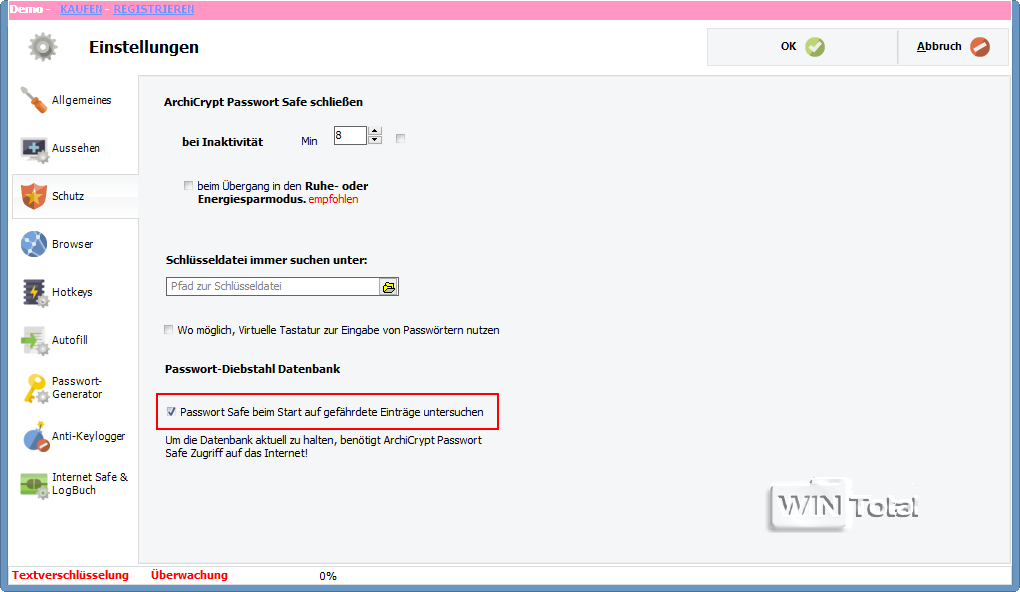Viewport: 1020px width, 592px height.
Task: Click the Pfad zur Schlüsseldatei input field
Action: pos(273,287)
